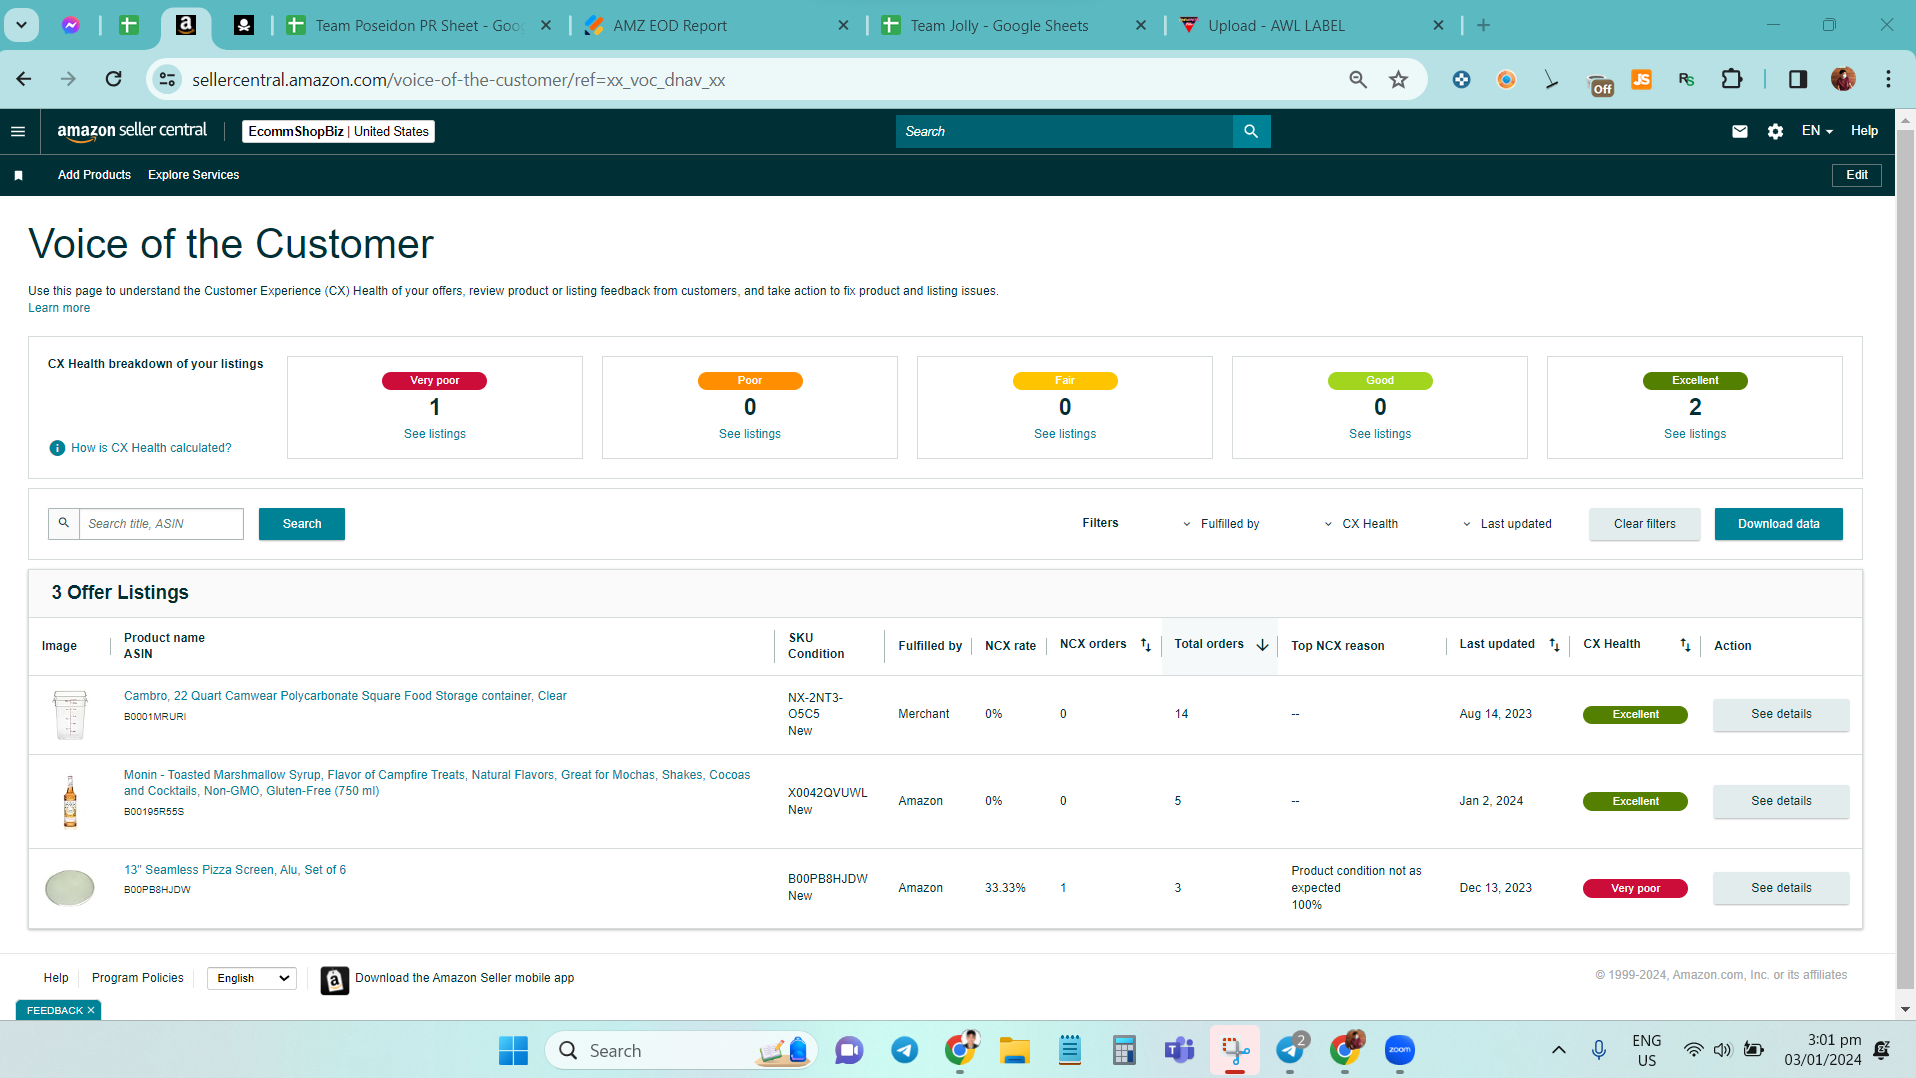Sort by Total orders arrow

1262,645
